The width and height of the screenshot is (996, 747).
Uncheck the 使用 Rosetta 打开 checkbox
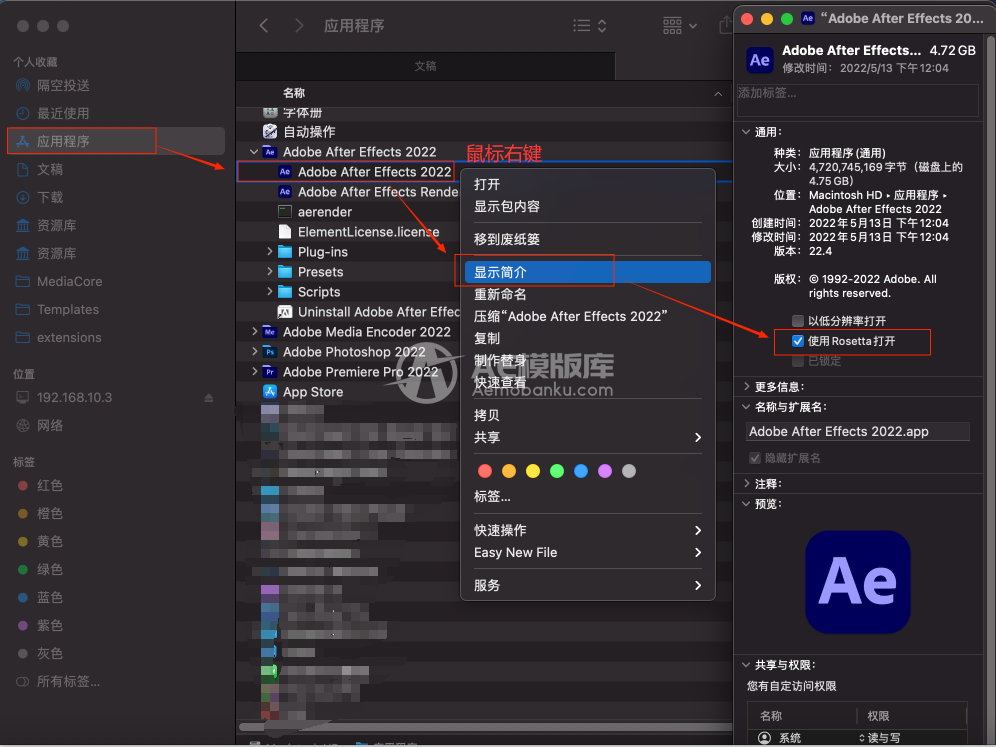pos(797,341)
